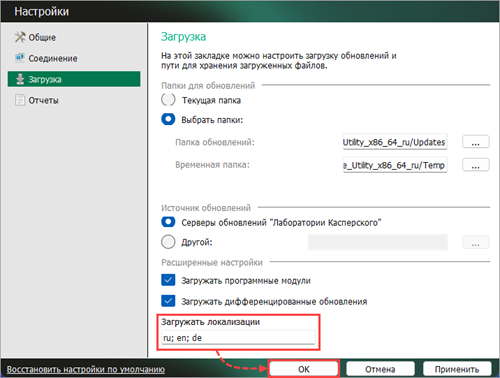Click the Папка обновлений path field
This screenshot has width=500, height=378.
point(395,142)
